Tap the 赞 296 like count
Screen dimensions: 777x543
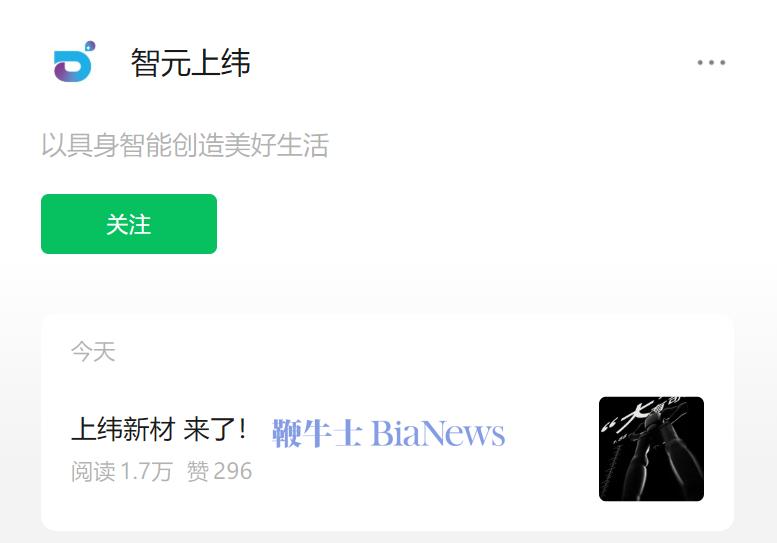point(220,471)
